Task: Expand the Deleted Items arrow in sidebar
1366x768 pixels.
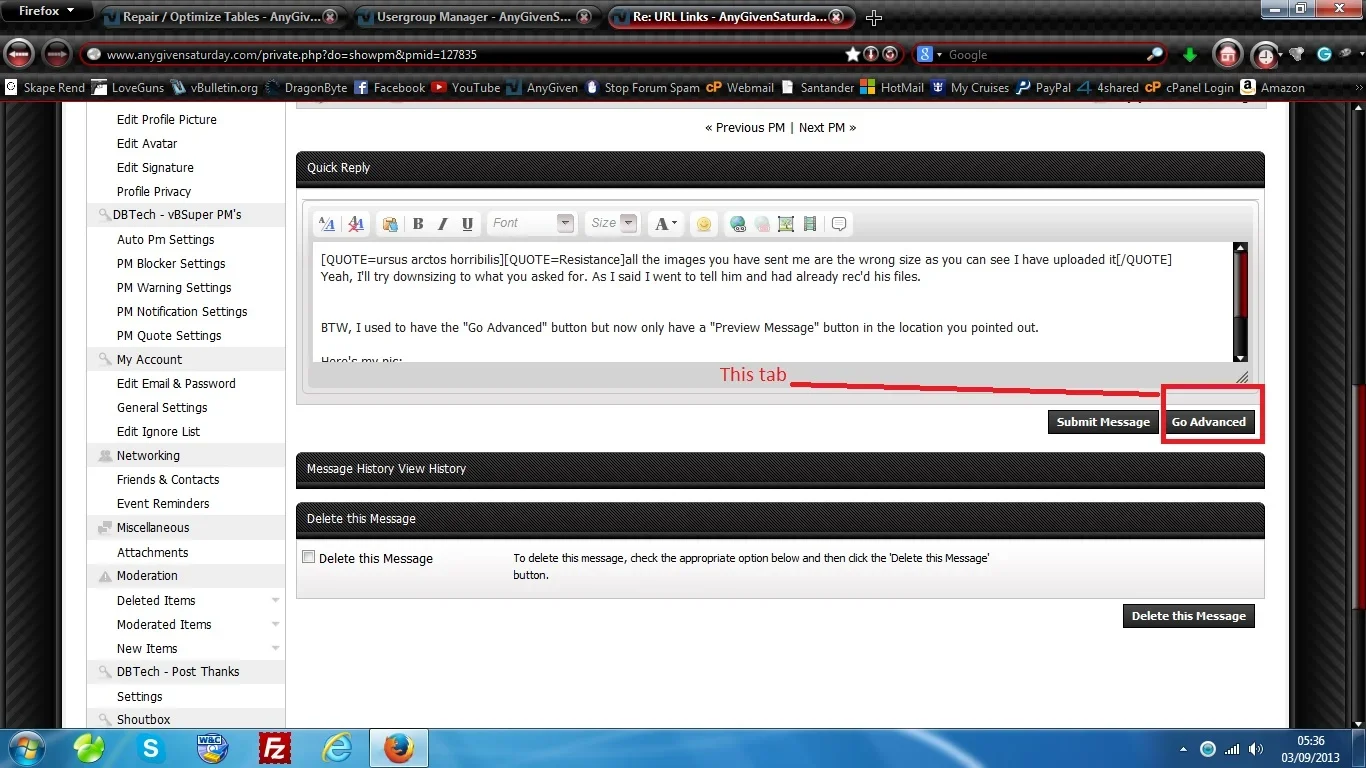Action: pos(275,601)
